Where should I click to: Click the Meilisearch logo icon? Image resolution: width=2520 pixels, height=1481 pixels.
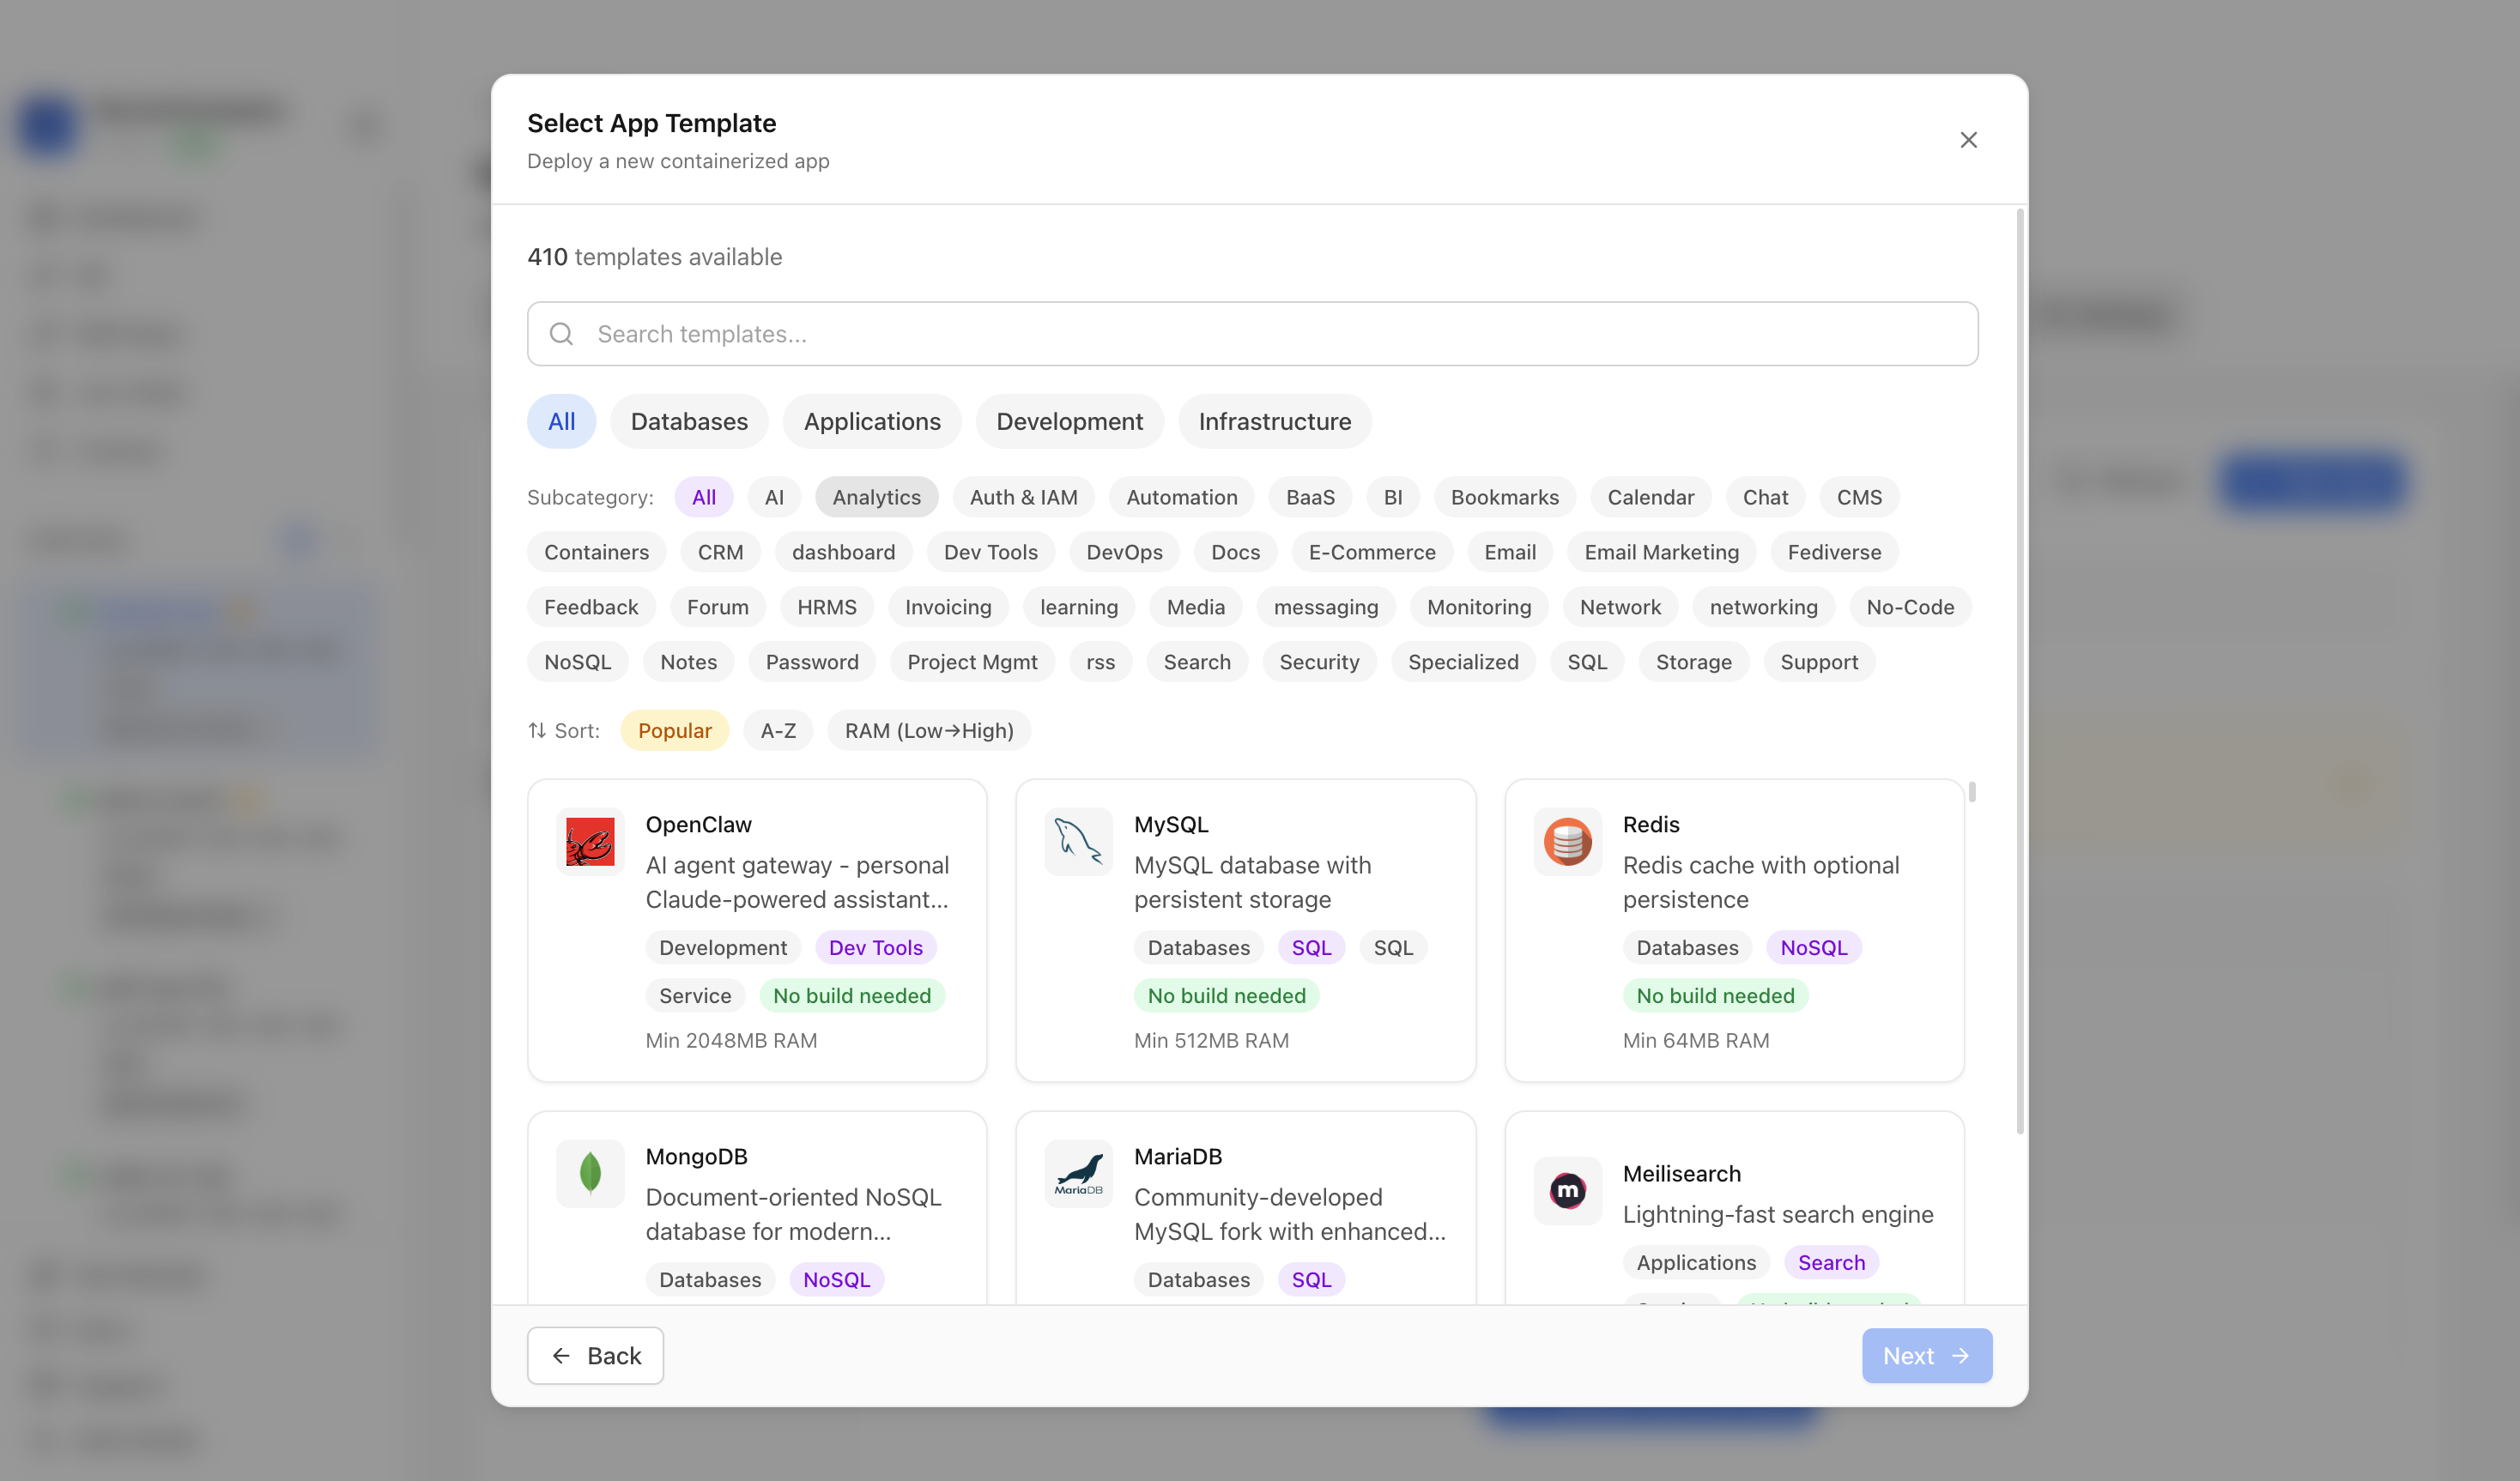click(x=1567, y=1190)
